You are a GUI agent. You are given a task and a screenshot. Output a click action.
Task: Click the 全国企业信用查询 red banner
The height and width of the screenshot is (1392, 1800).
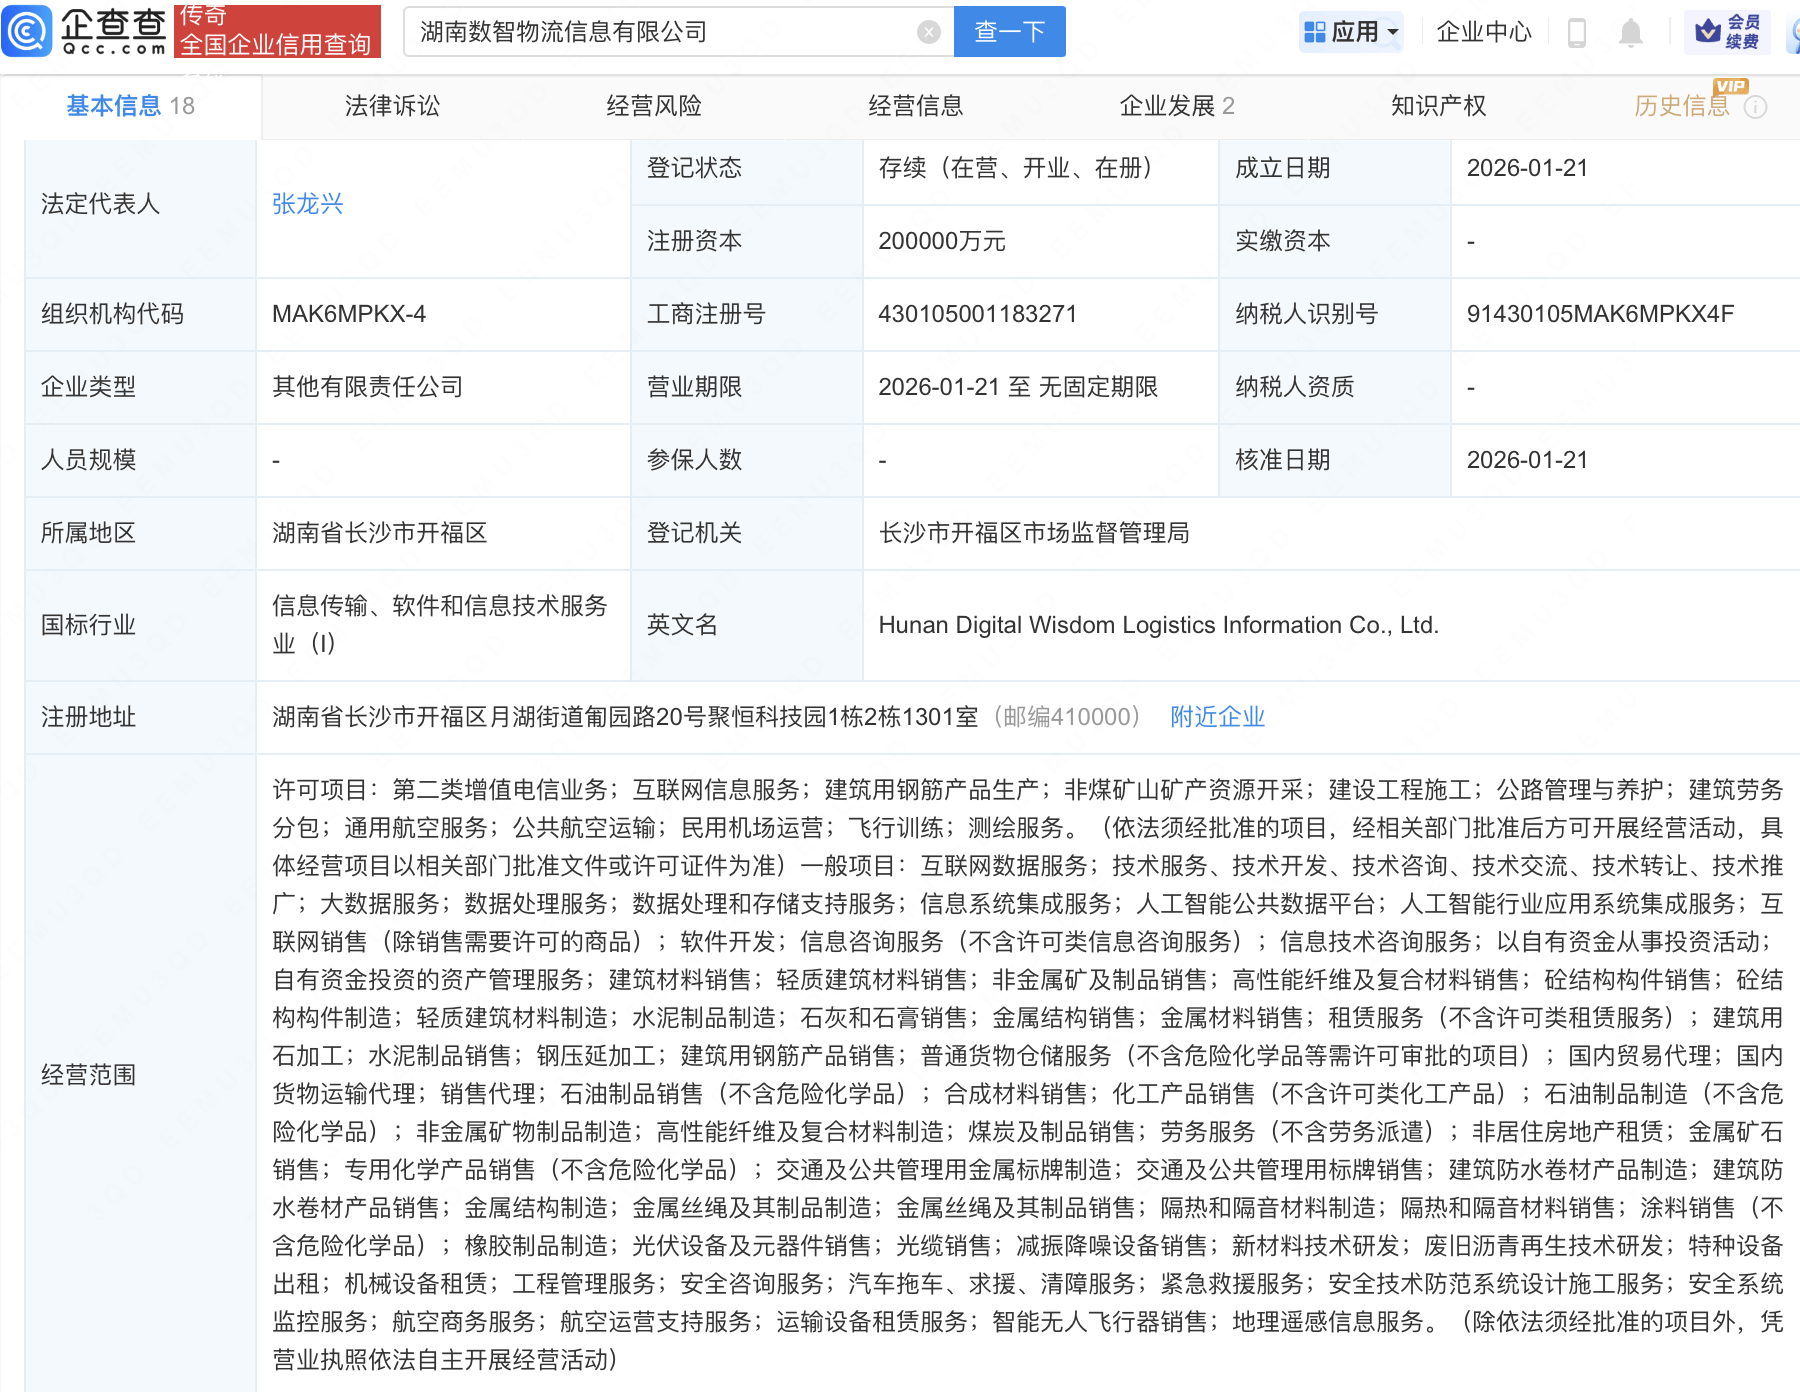click(277, 32)
